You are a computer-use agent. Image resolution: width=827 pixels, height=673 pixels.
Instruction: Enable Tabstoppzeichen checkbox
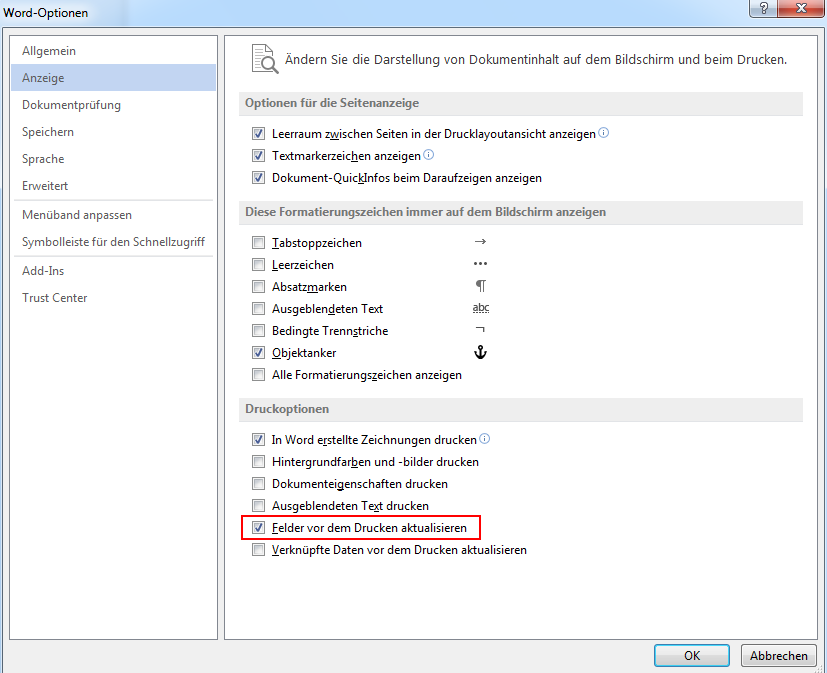pyautogui.click(x=258, y=243)
